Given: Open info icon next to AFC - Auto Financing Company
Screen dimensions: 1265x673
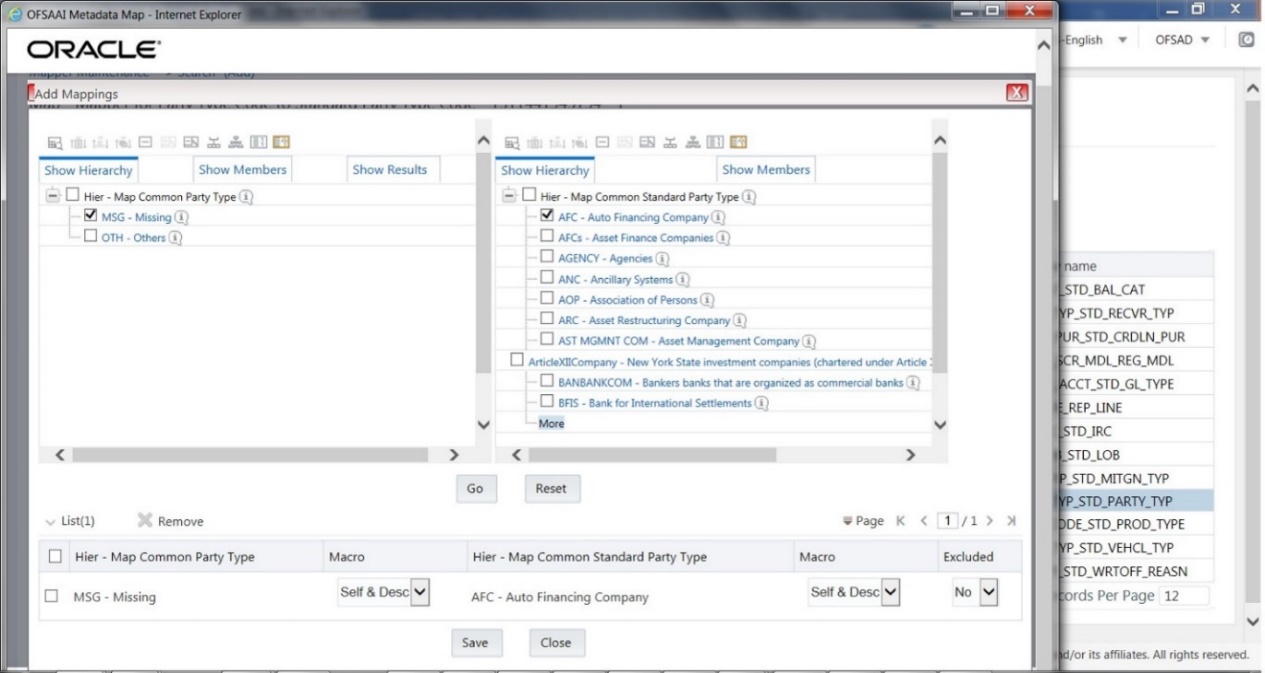Looking at the screenshot, I should point(718,217).
